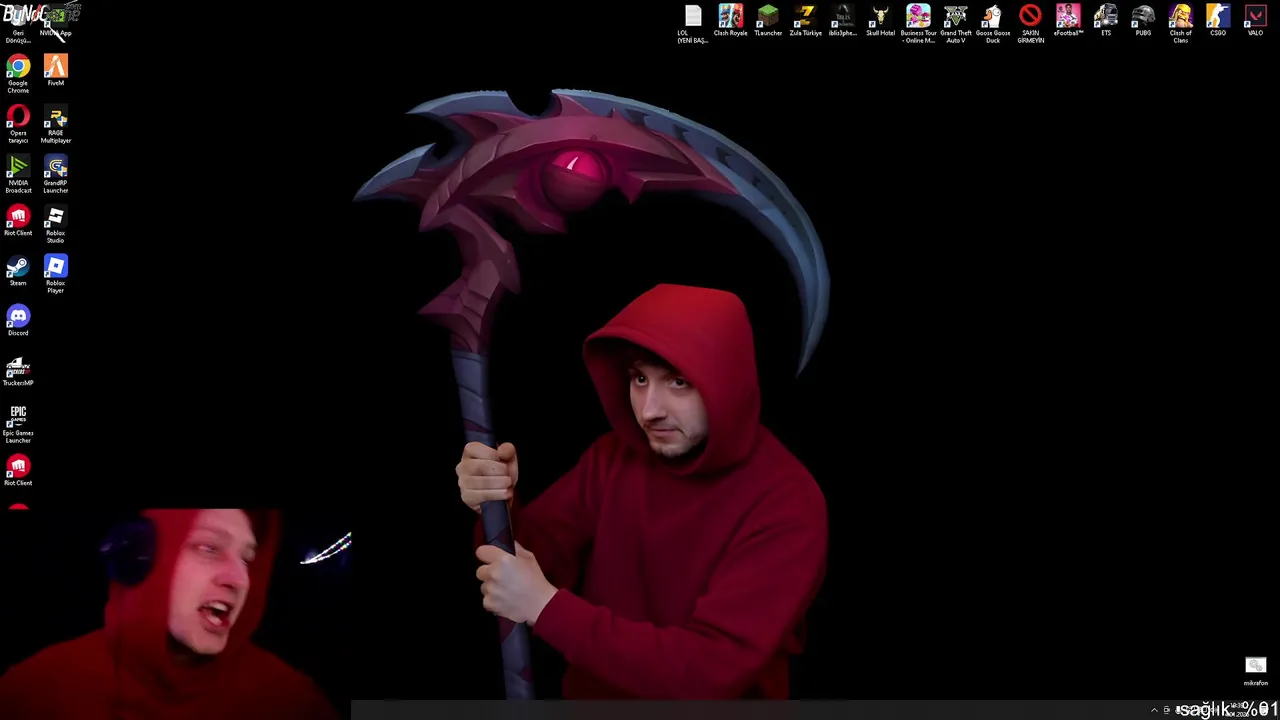The height and width of the screenshot is (720, 1280).
Task: Open Roblox Player shortcut
Action: click(x=56, y=272)
